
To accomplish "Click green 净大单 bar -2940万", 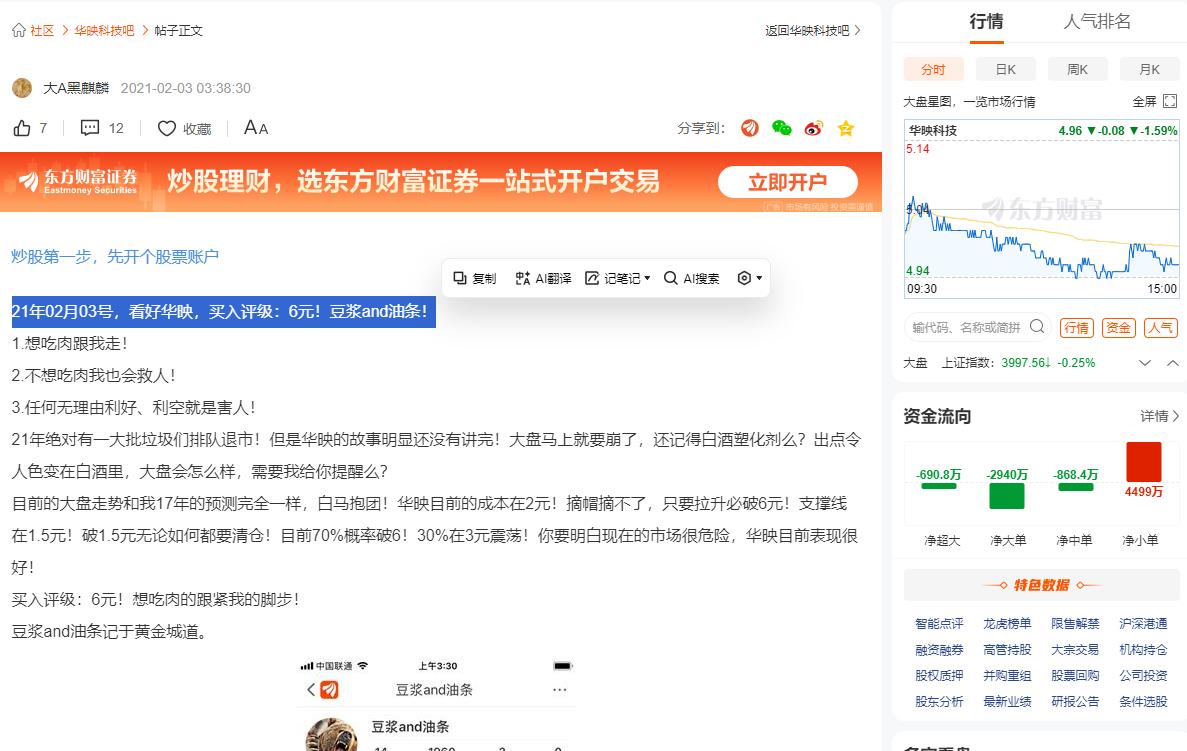I will coord(1007,496).
